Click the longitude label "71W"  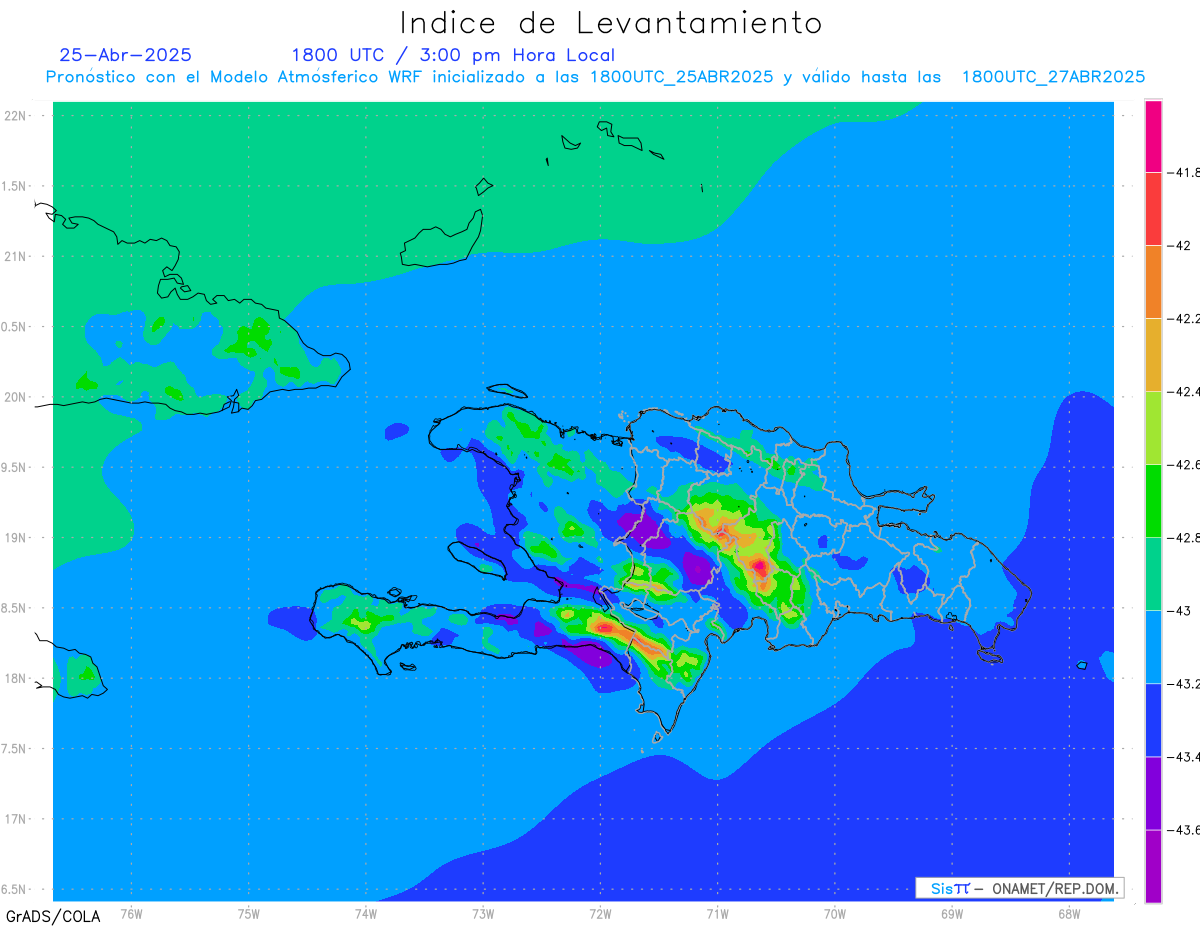pyautogui.click(x=717, y=913)
